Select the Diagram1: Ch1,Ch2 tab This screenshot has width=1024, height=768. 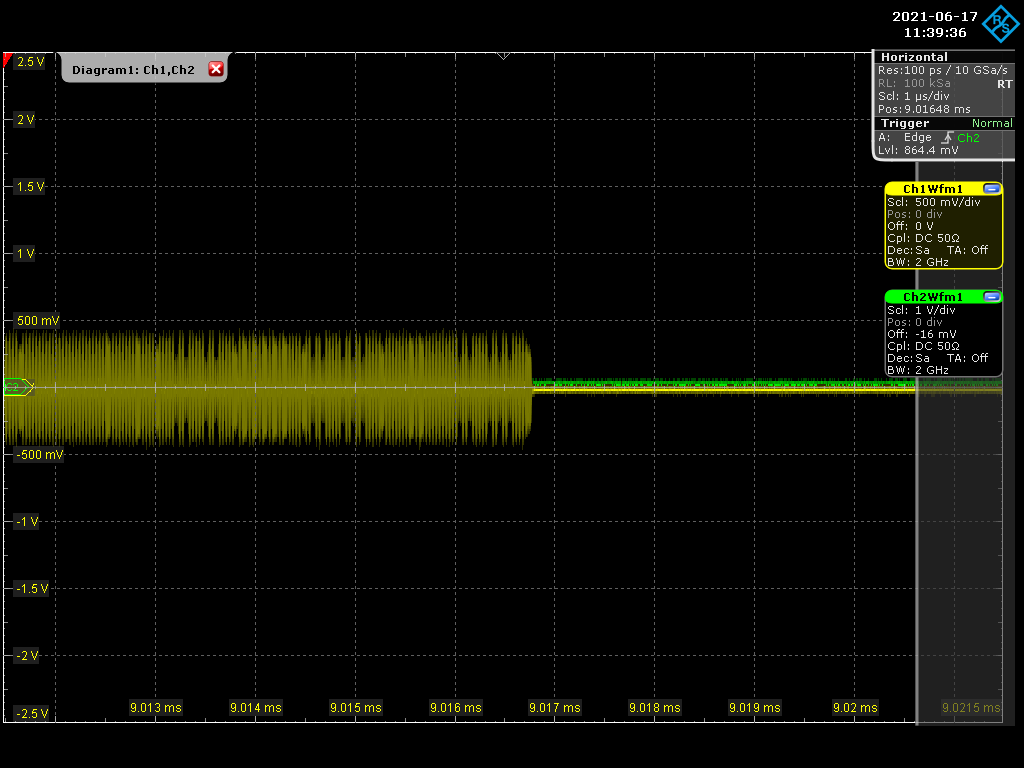coord(133,70)
